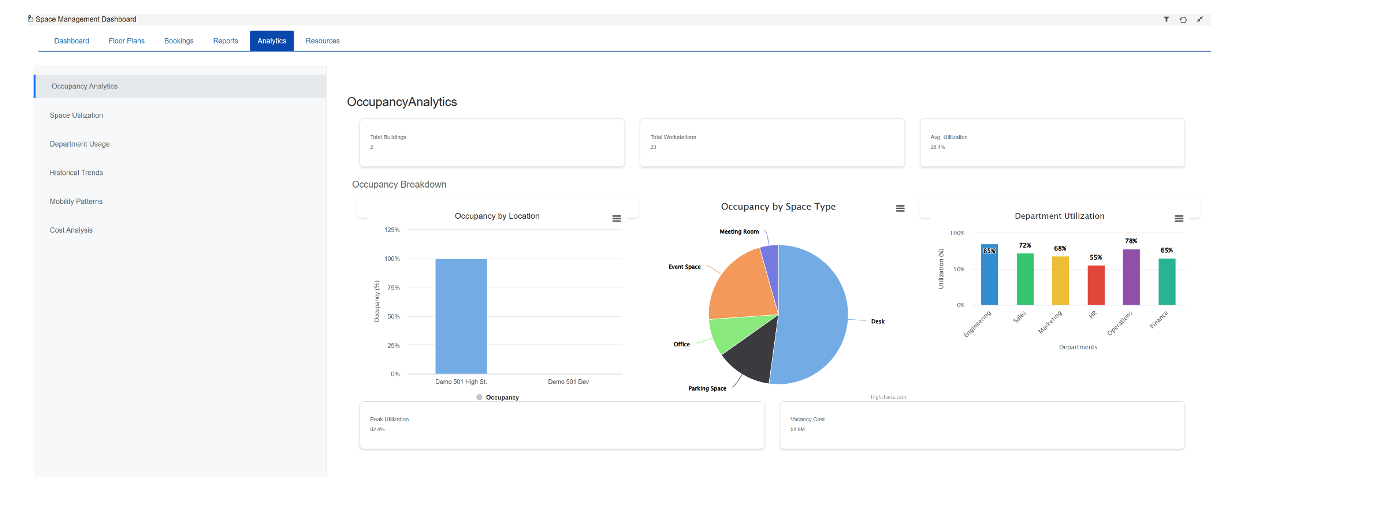
Task: Select Cost Analysis in the sidebar
Action: click(72, 230)
